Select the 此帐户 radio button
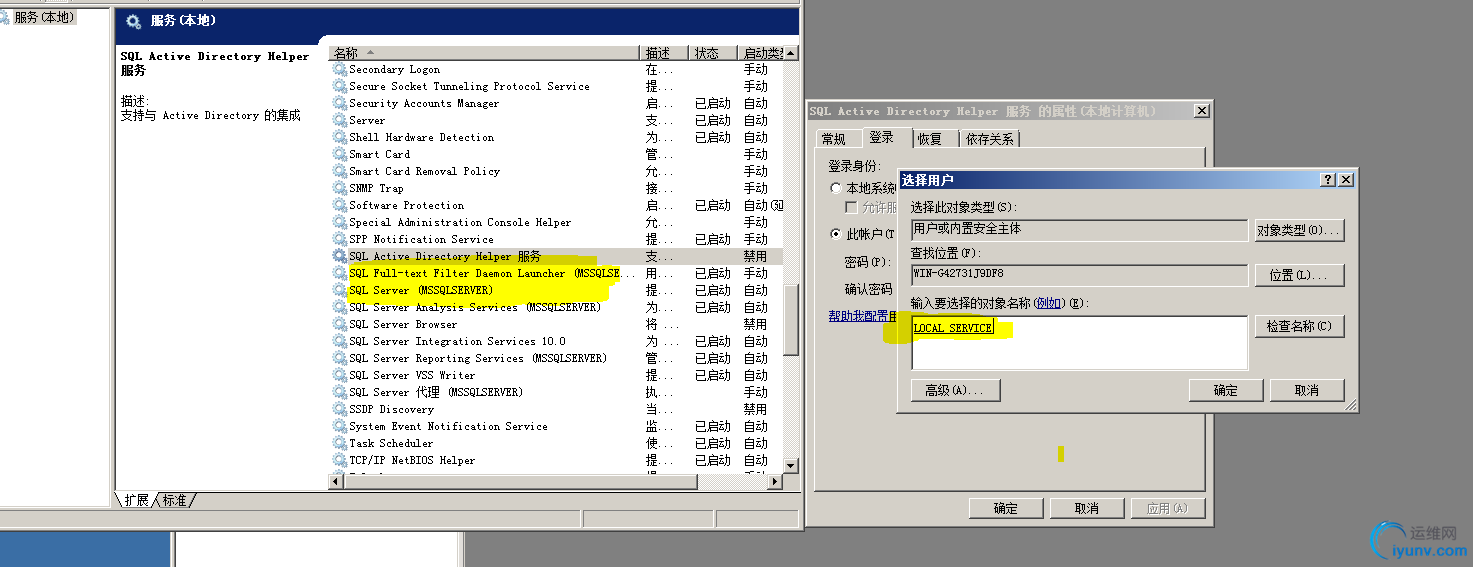The image size is (1473, 567). pyautogui.click(x=836, y=234)
